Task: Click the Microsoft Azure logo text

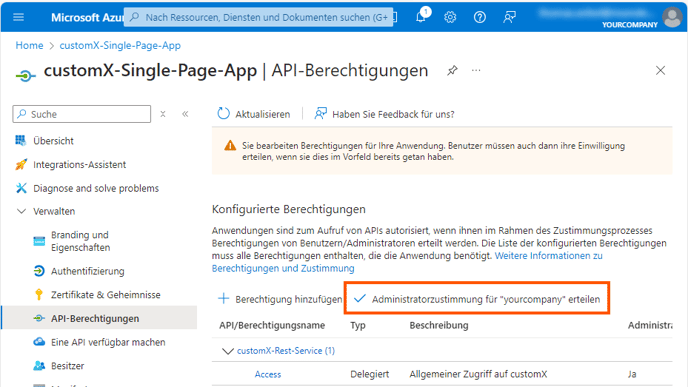Action: pos(87,17)
